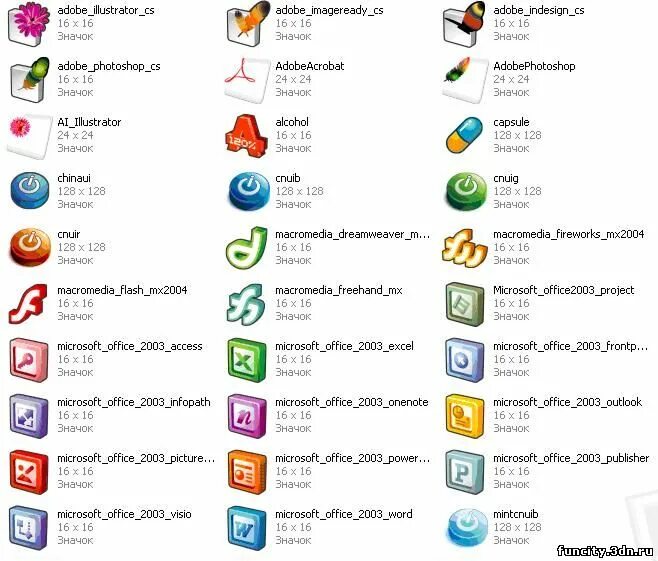Select the green cnuig power button icon

point(465,191)
